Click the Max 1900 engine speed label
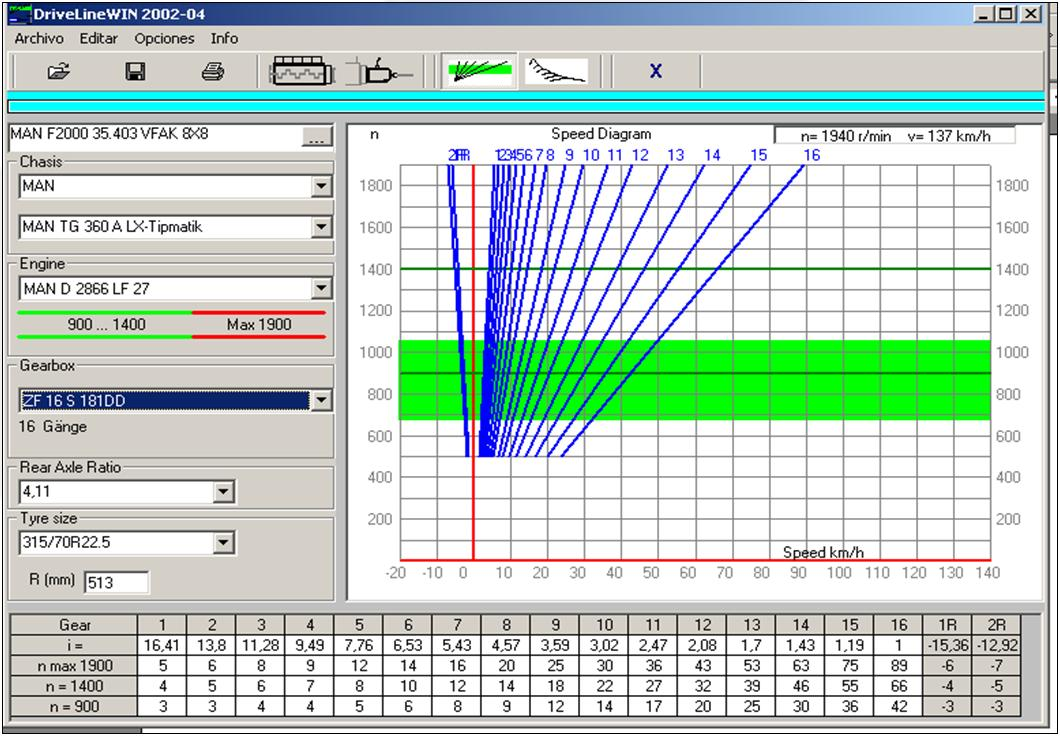Viewport: 1060px width, 736px height. click(260, 324)
